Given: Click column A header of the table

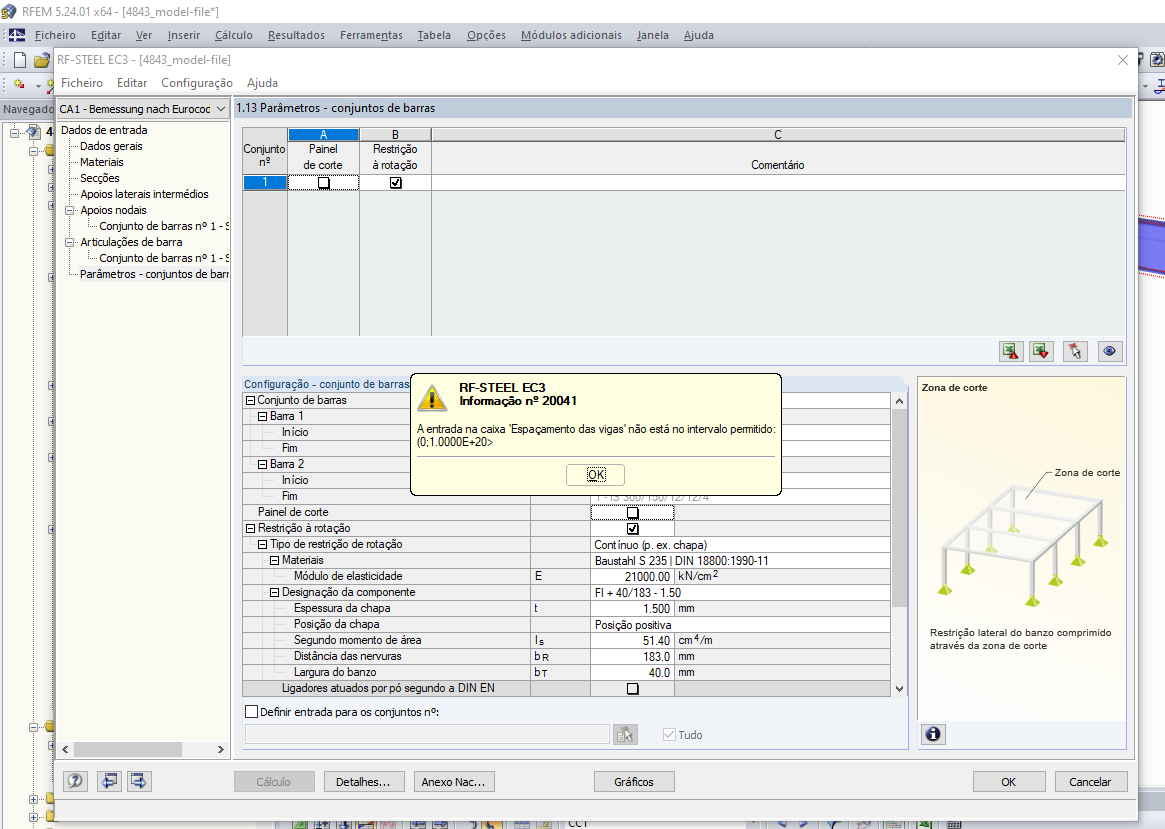Looking at the screenshot, I should pos(323,134).
